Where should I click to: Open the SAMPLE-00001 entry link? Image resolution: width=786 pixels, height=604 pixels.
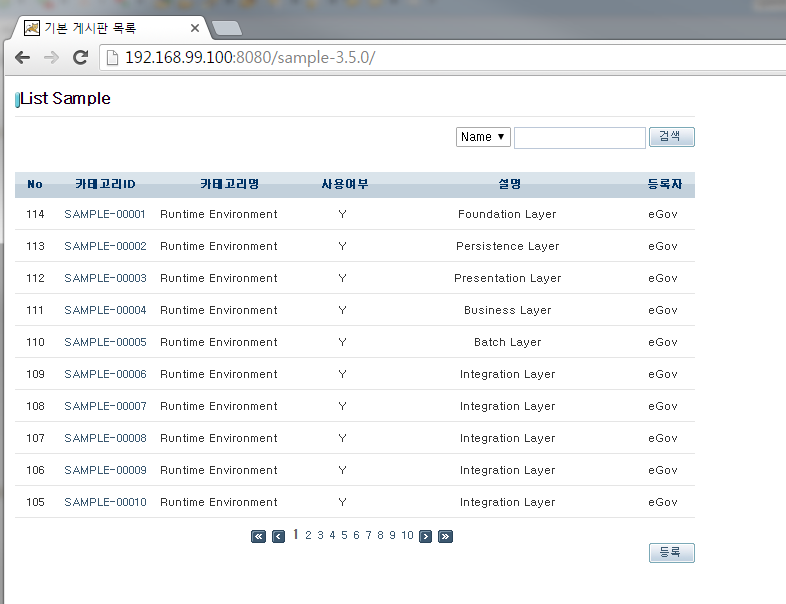[x=105, y=214]
